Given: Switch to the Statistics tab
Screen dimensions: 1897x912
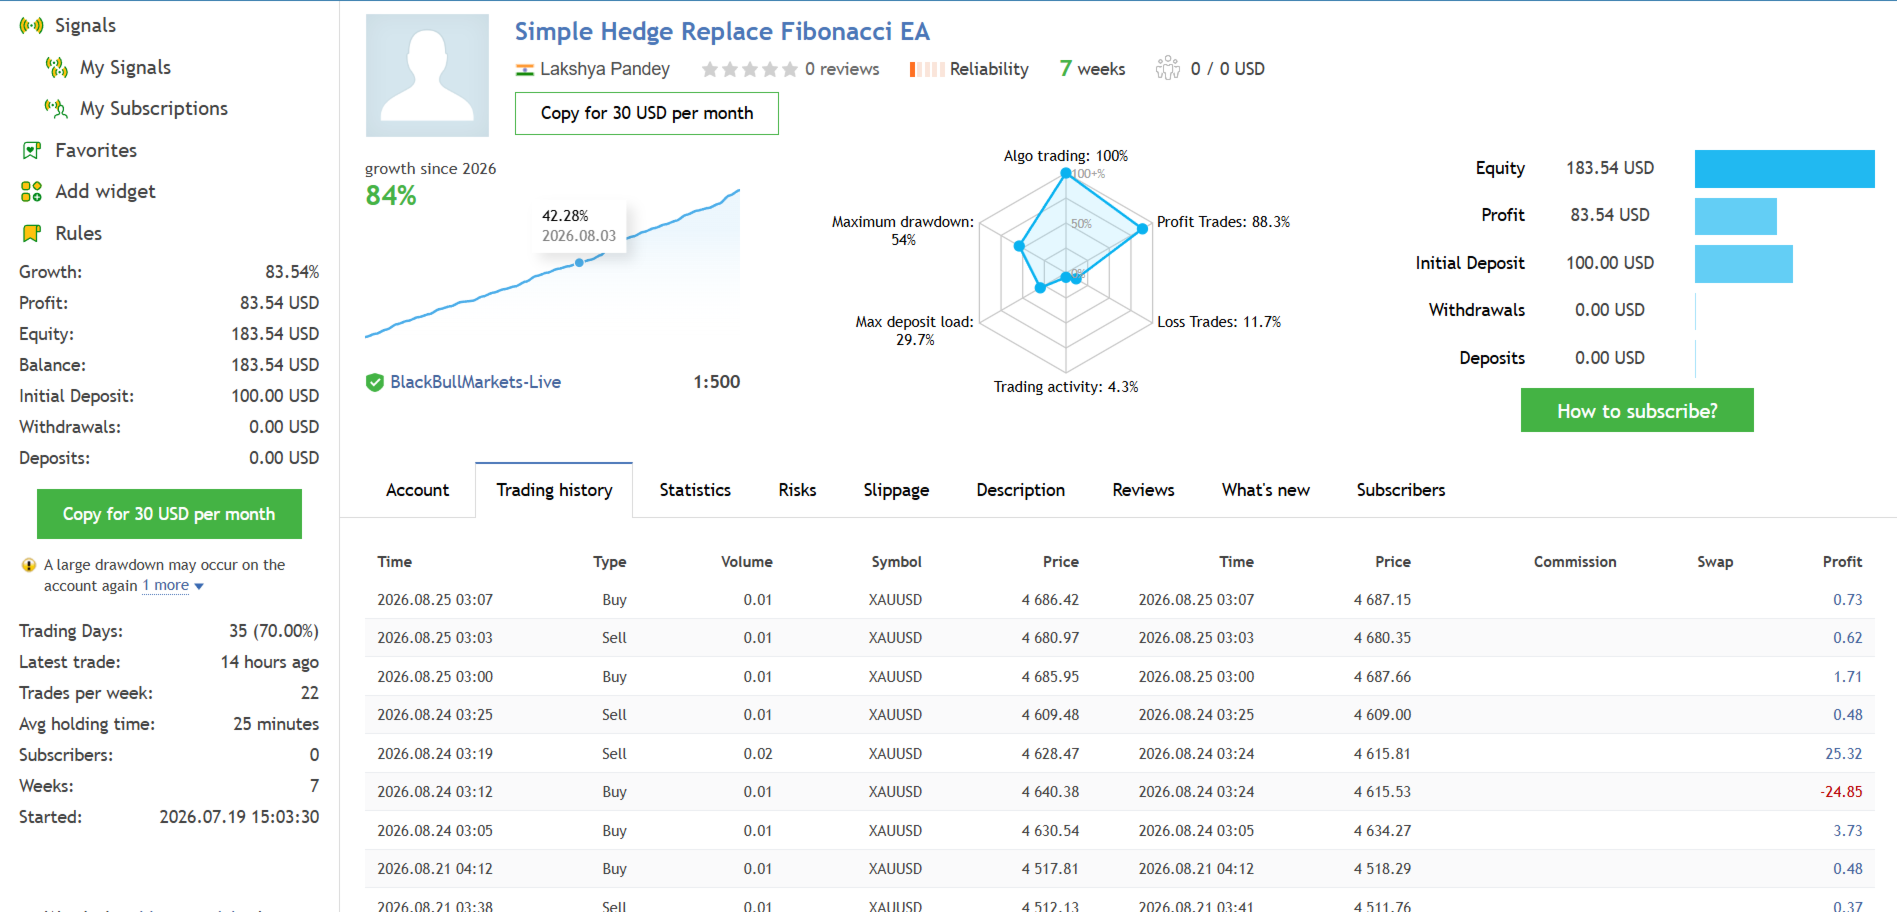Looking at the screenshot, I should click(695, 490).
